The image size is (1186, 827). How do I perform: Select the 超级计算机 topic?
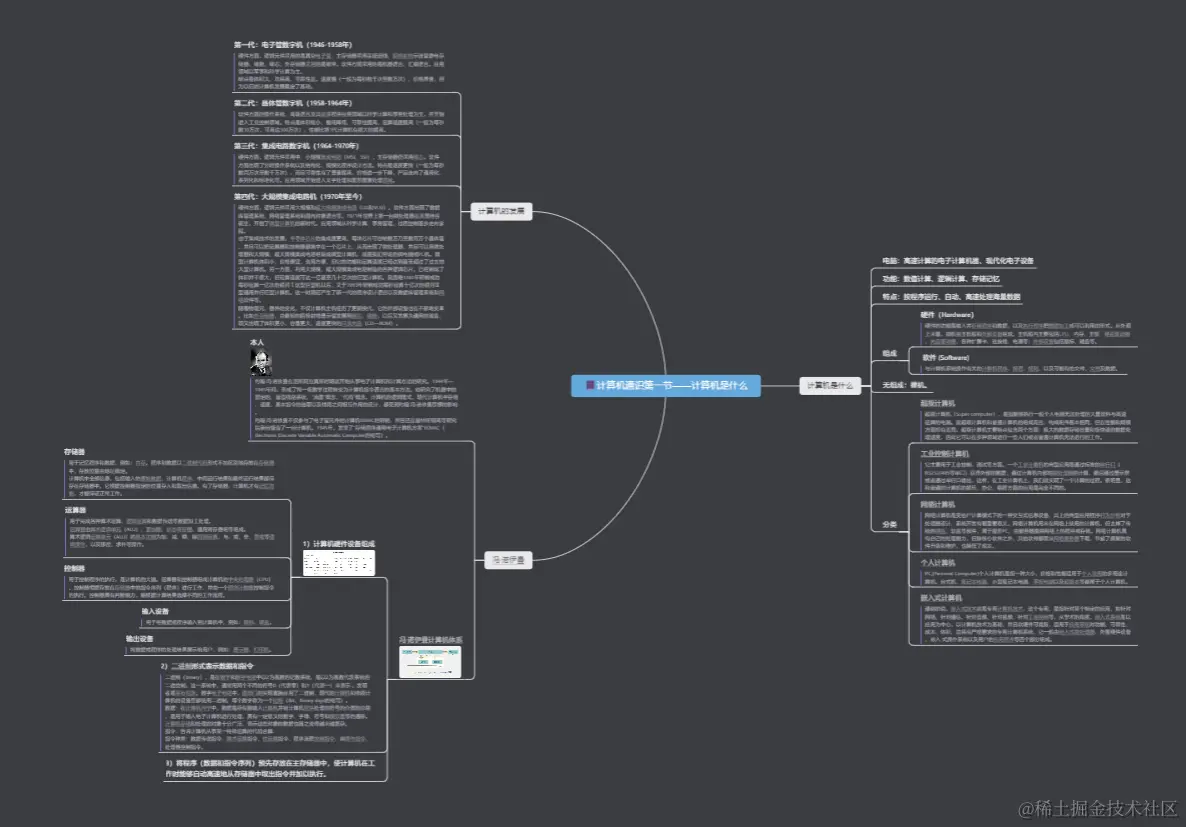[937, 403]
